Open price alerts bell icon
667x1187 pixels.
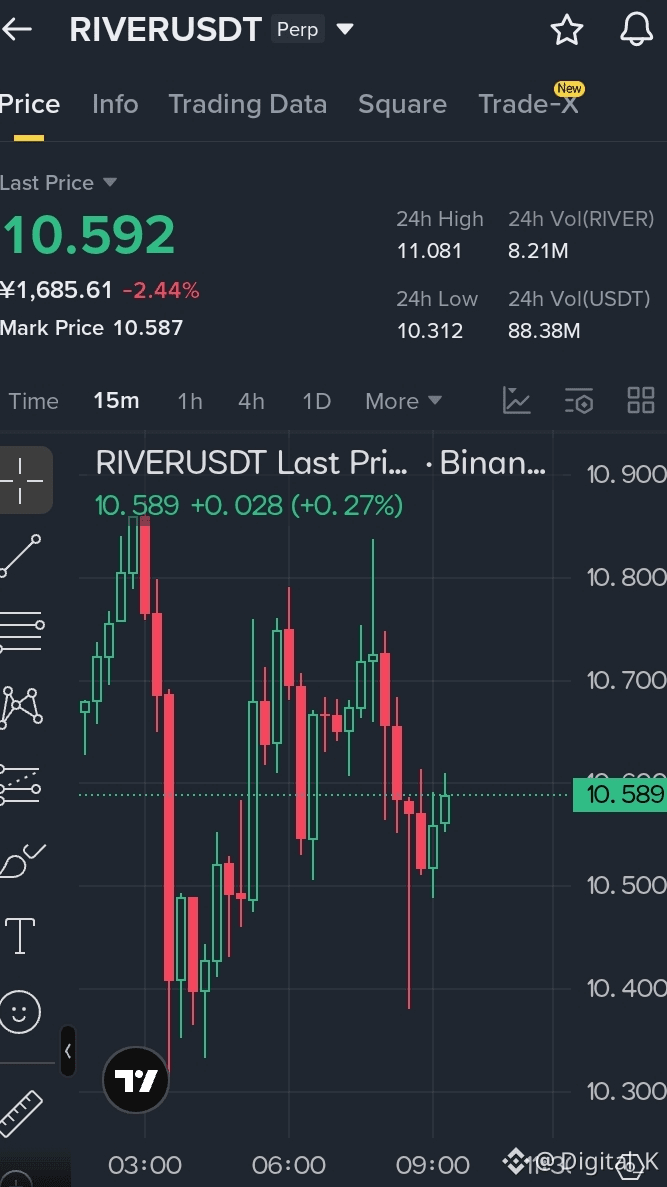coord(636,30)
